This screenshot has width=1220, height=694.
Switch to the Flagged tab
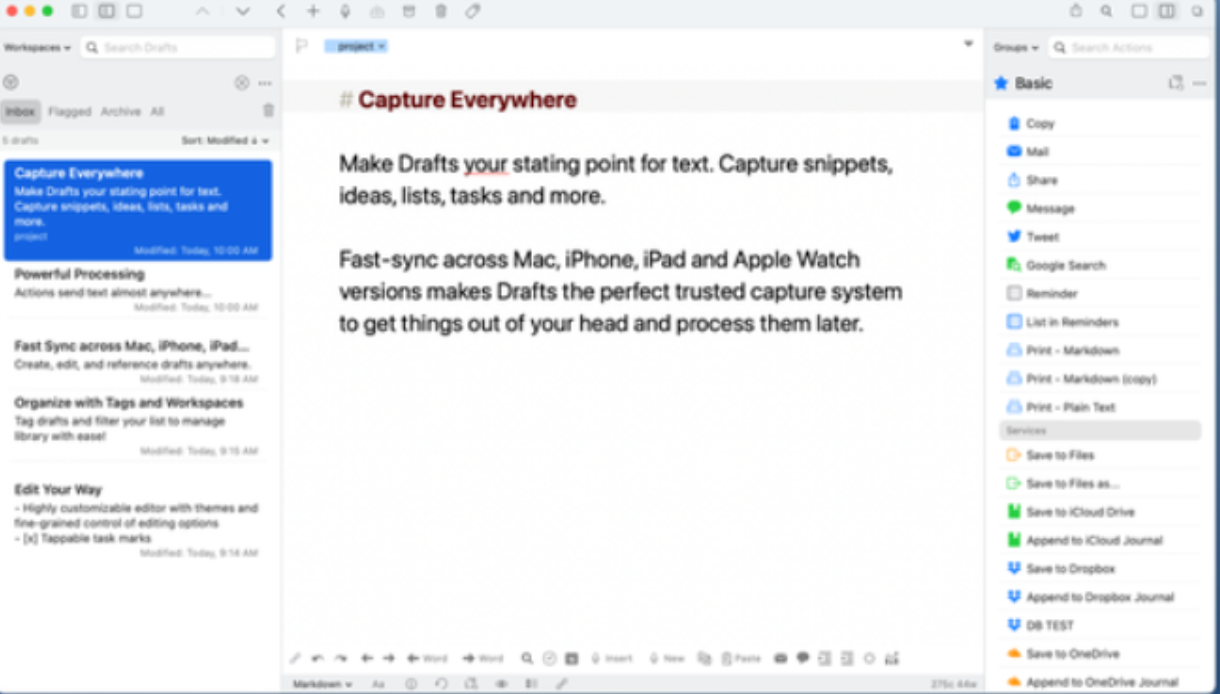click(69, 112)
